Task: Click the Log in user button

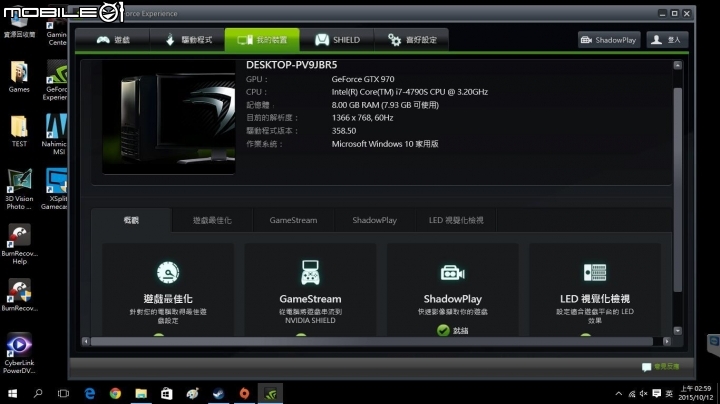Action: click(x=667, y=40)
